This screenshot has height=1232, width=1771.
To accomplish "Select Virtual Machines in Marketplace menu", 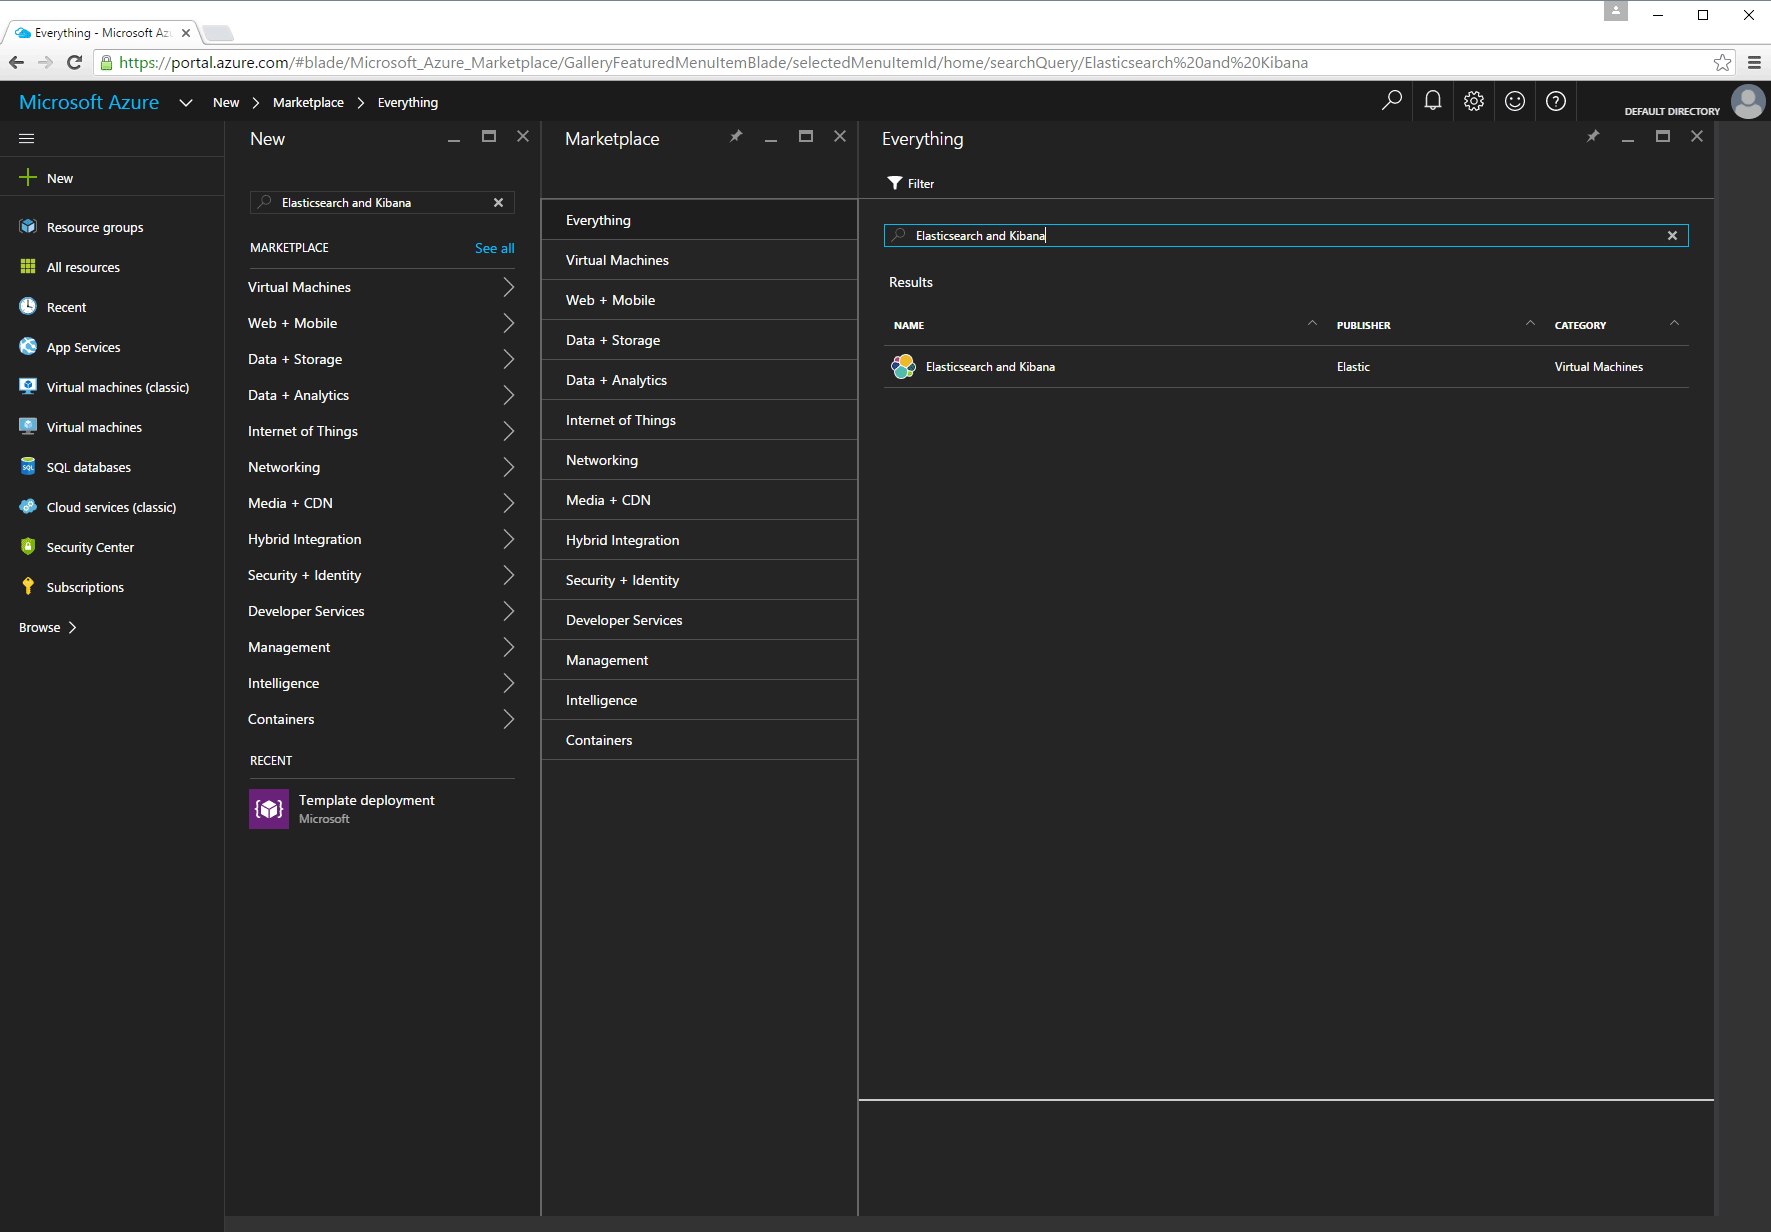I will click(699, 260).
